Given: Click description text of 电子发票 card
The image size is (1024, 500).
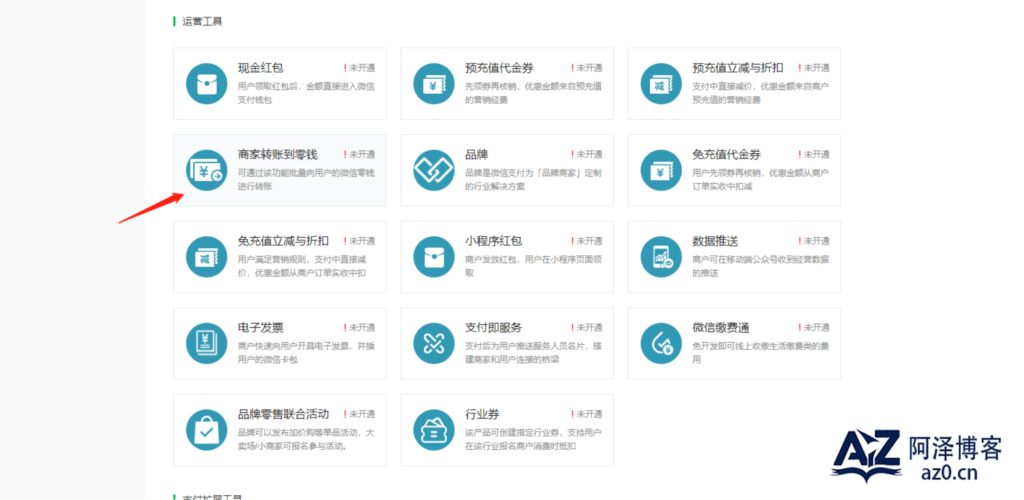Looking at the screenshot, I should [306, 352].
